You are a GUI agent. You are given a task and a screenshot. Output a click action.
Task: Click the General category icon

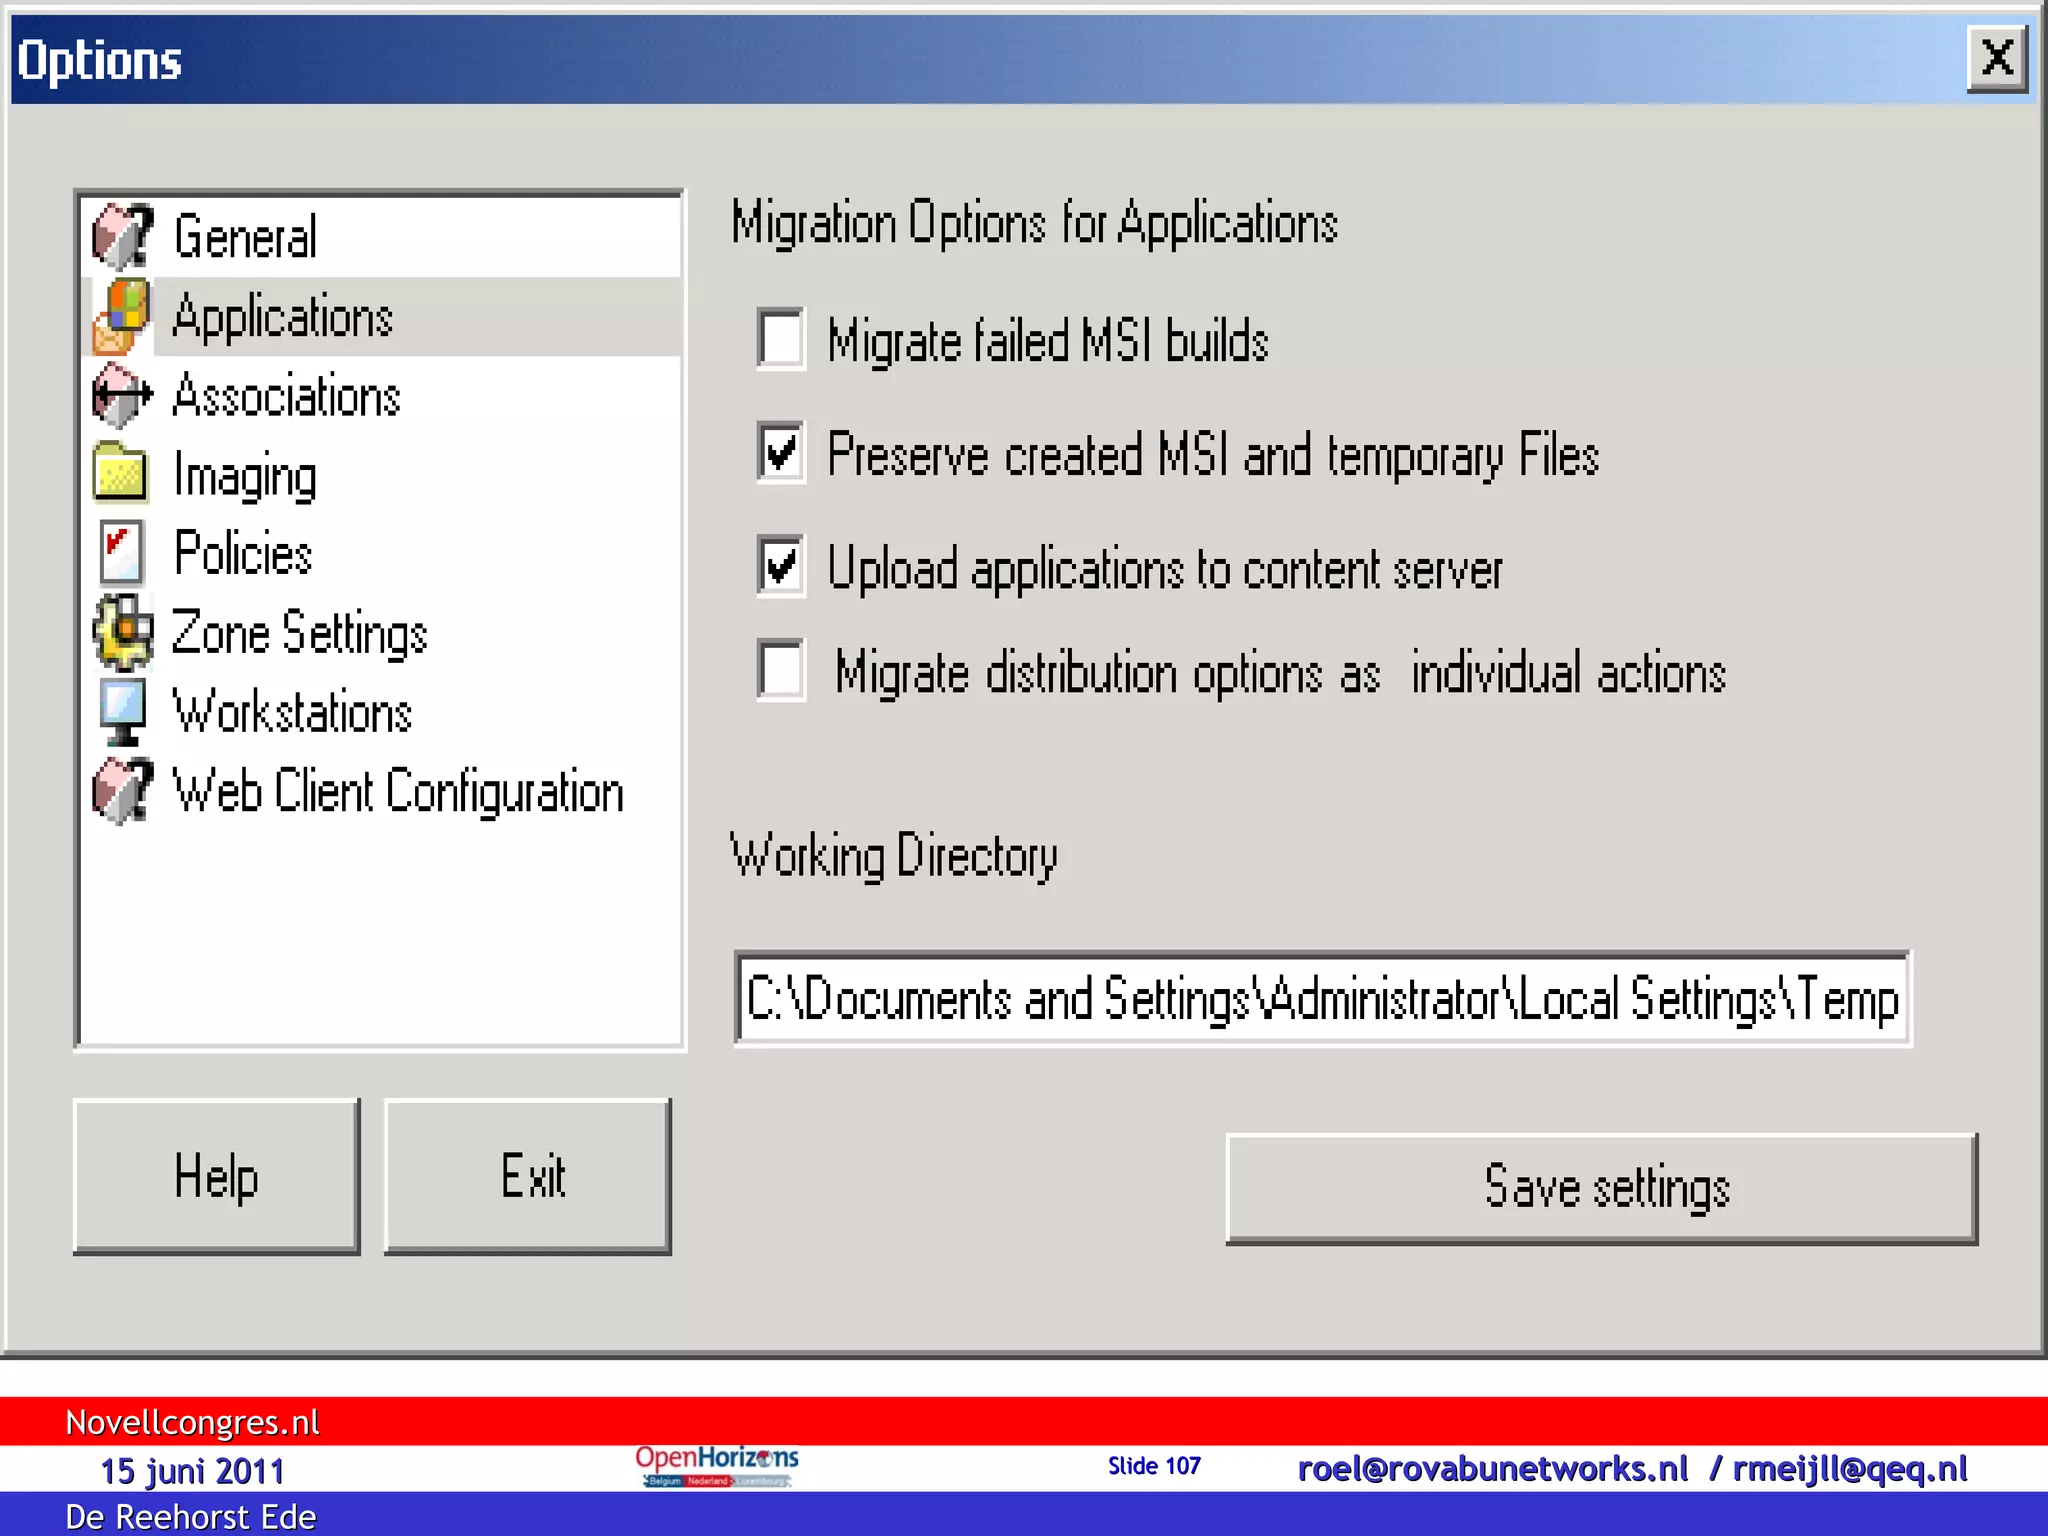[x=122, y=236]
